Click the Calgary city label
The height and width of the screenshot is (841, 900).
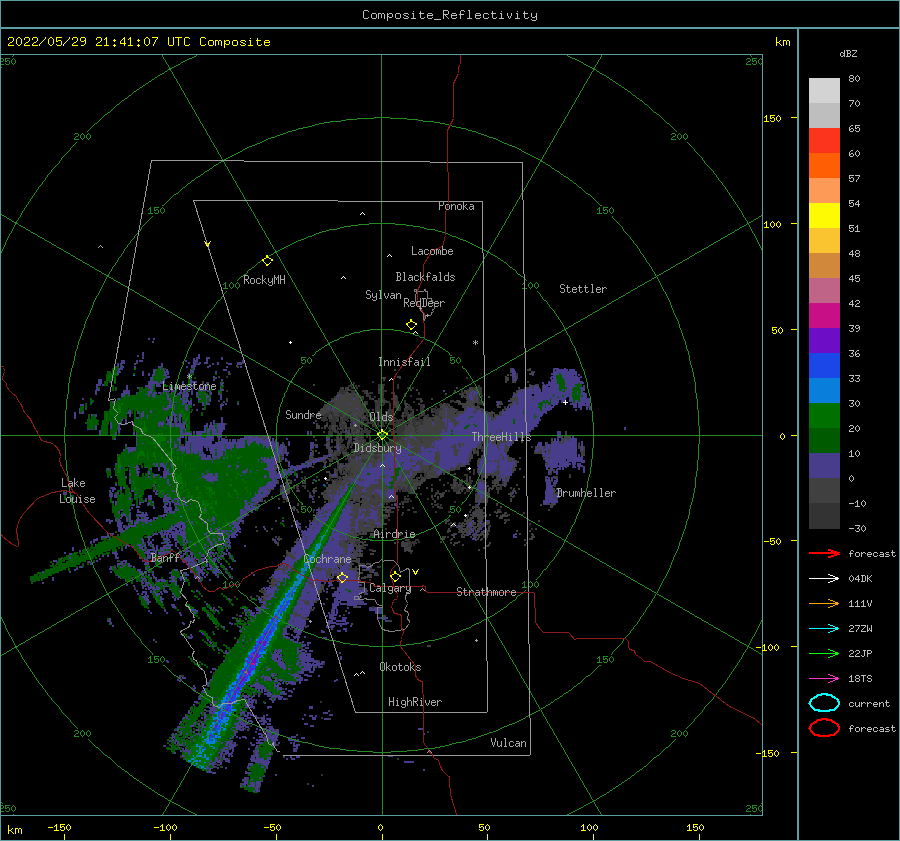point(390,588)
